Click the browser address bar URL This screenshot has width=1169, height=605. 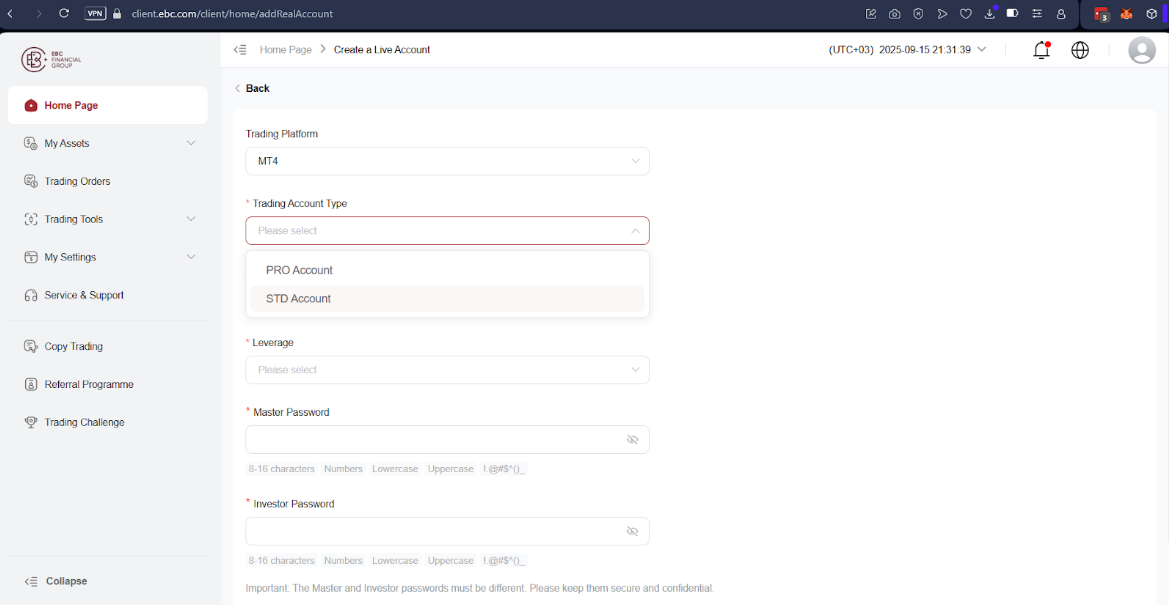click(232, 13)
